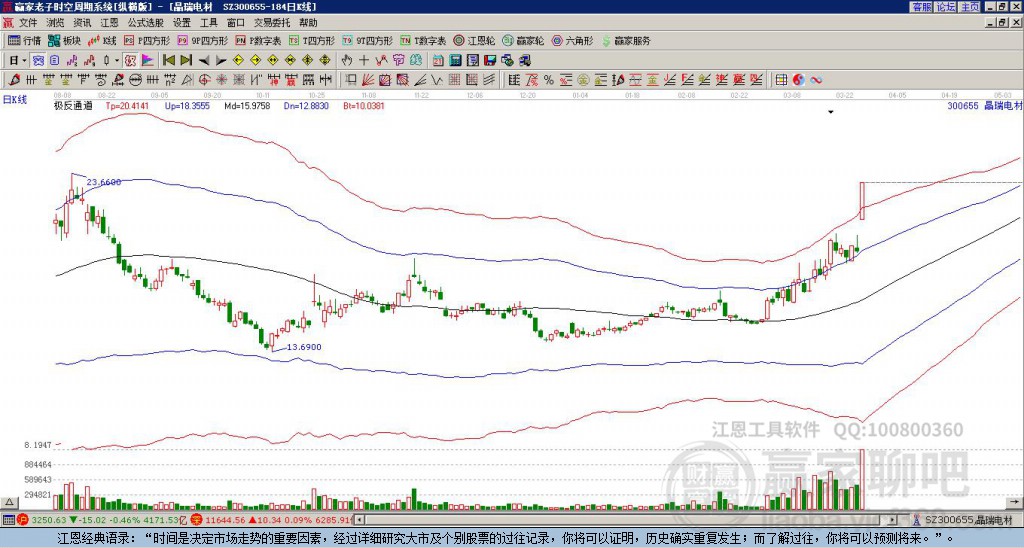This screenshot has height=548, width=1024.
Task: Open the 9P四方形 tool
Action: click(202, 40)
